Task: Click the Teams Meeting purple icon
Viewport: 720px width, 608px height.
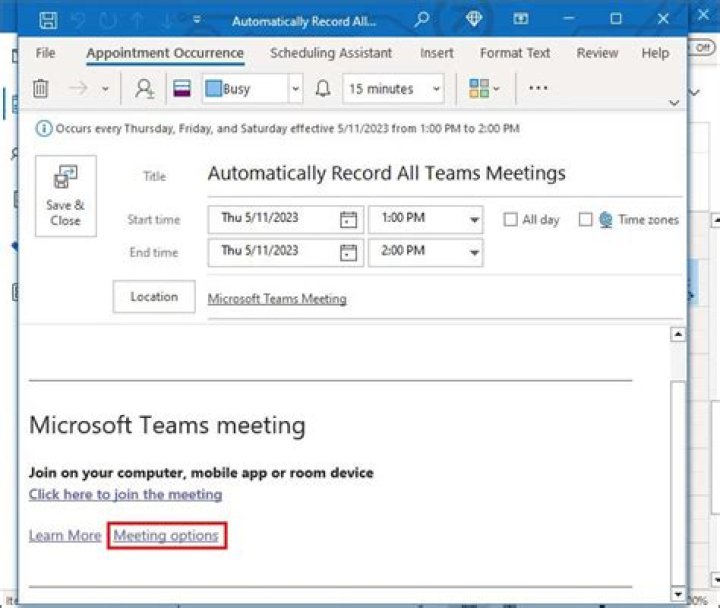Action: point(182,88)
